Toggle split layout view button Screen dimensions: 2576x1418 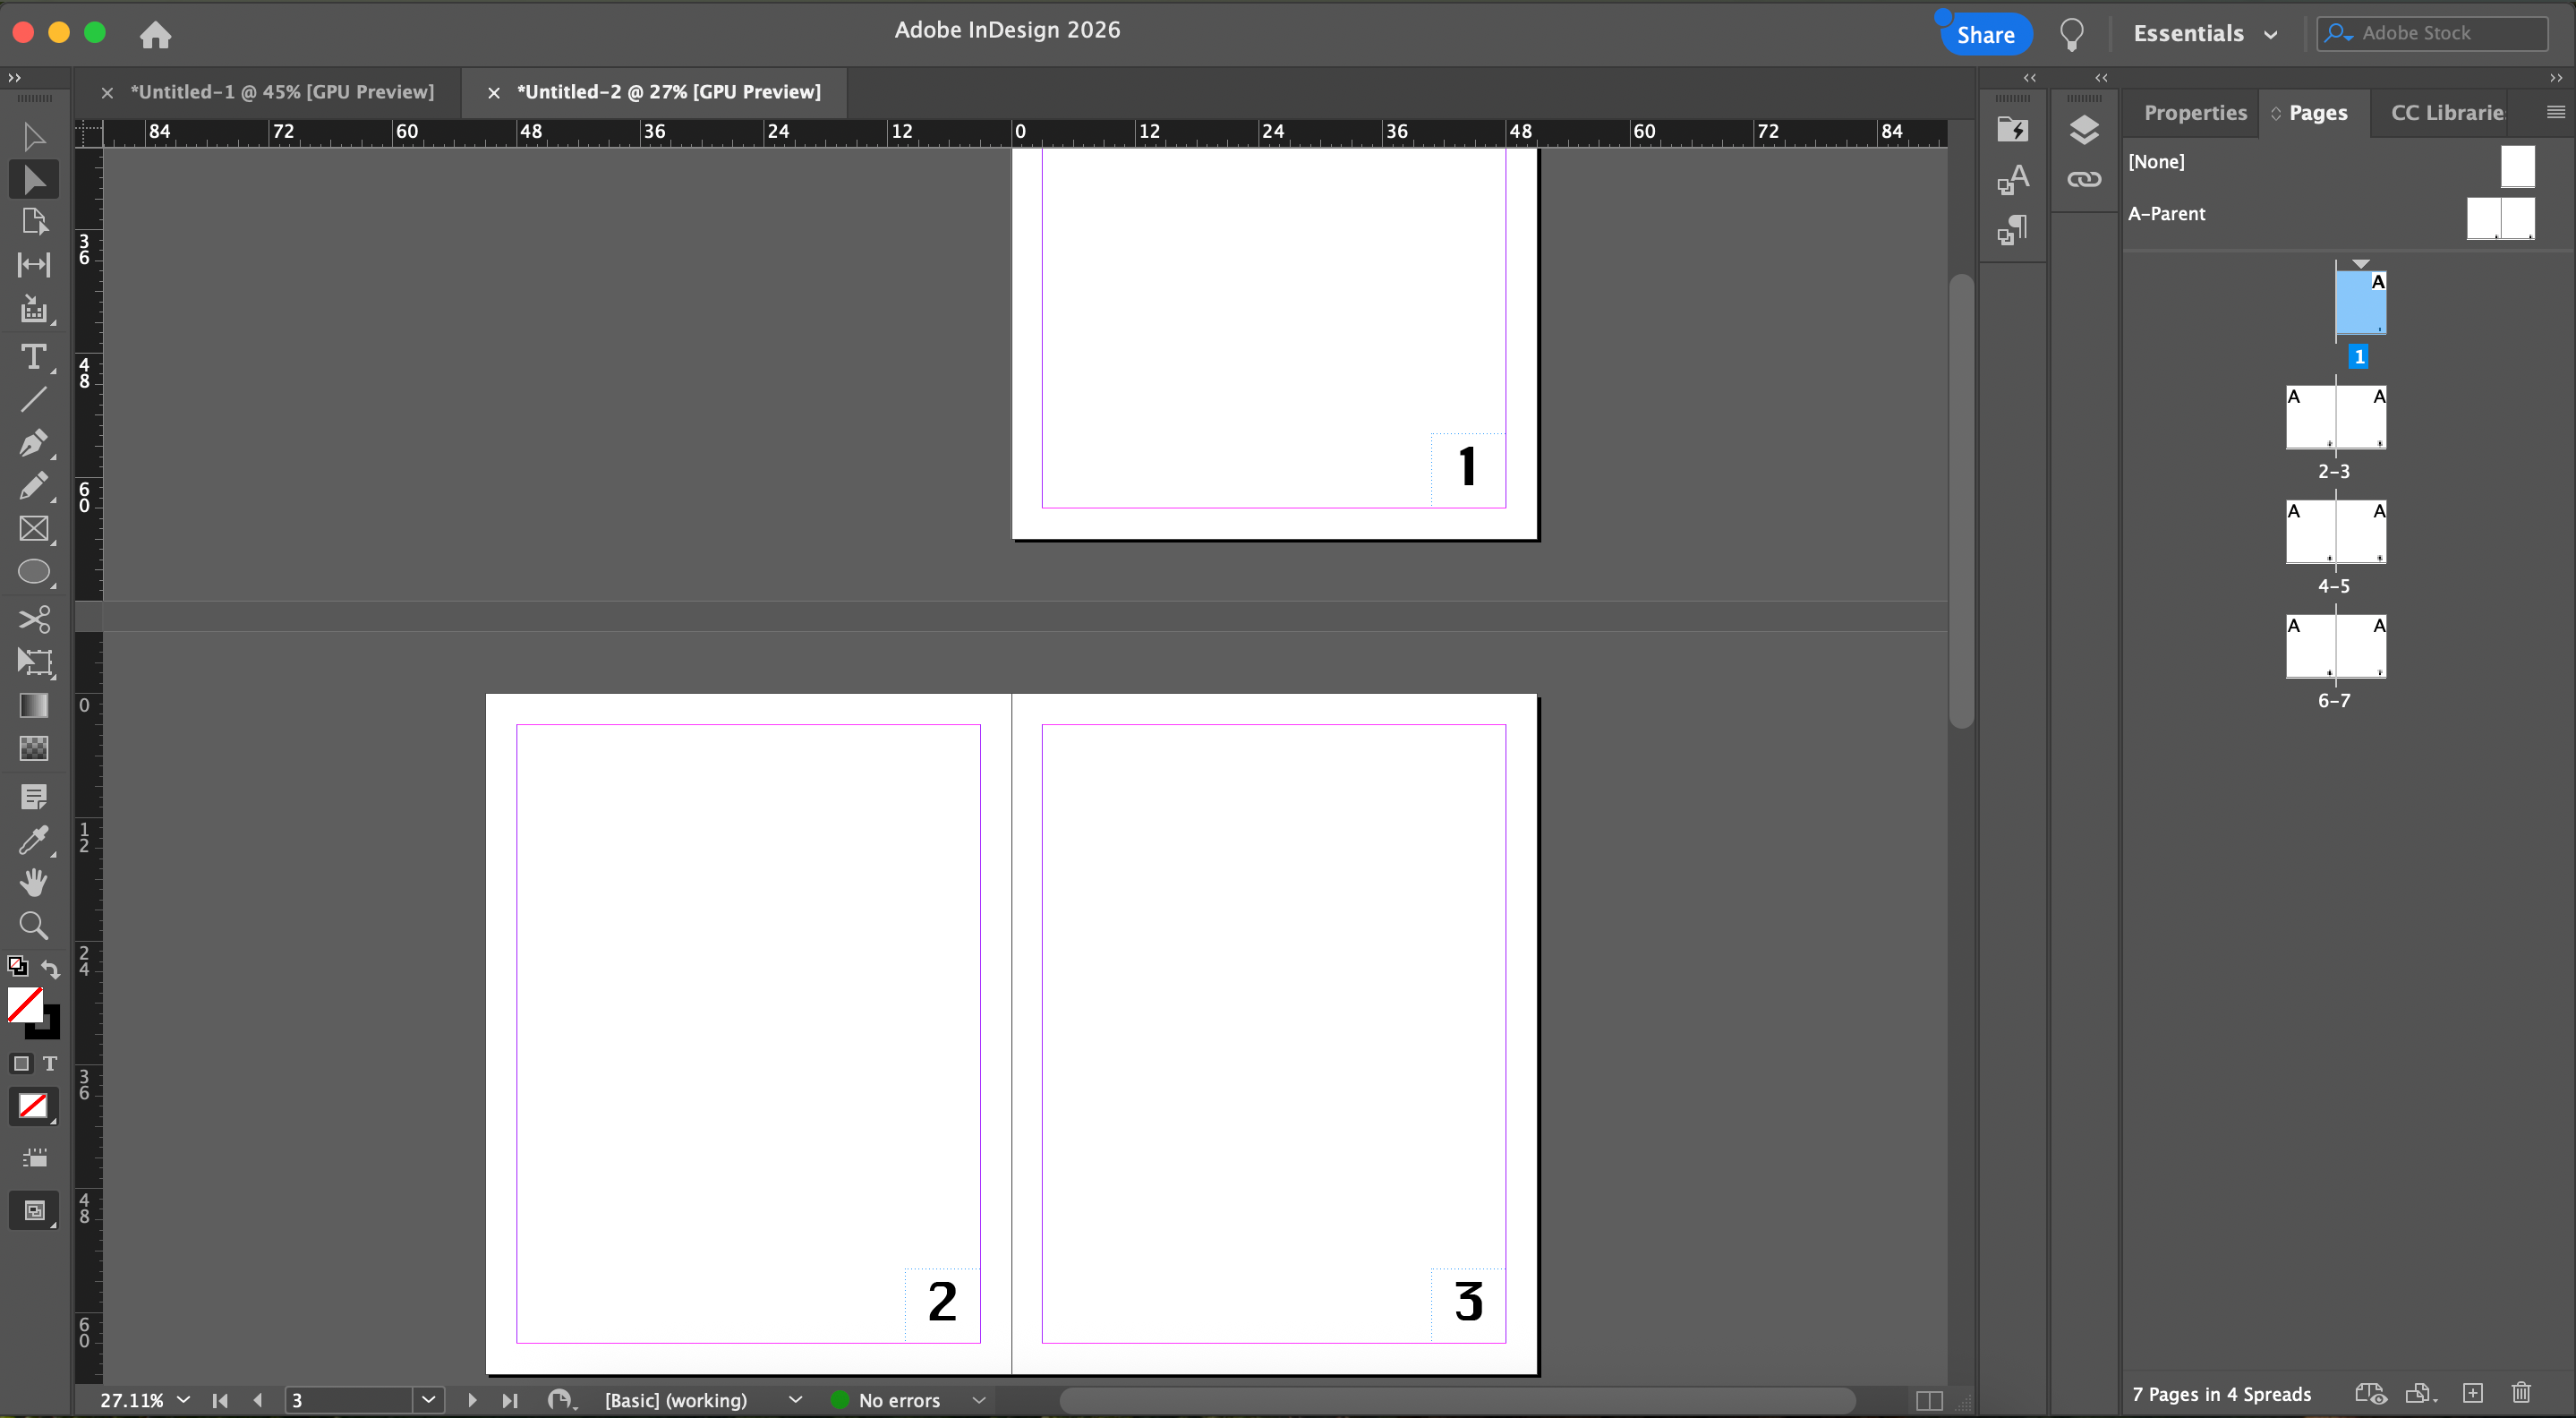[x=1929, y=1400]
